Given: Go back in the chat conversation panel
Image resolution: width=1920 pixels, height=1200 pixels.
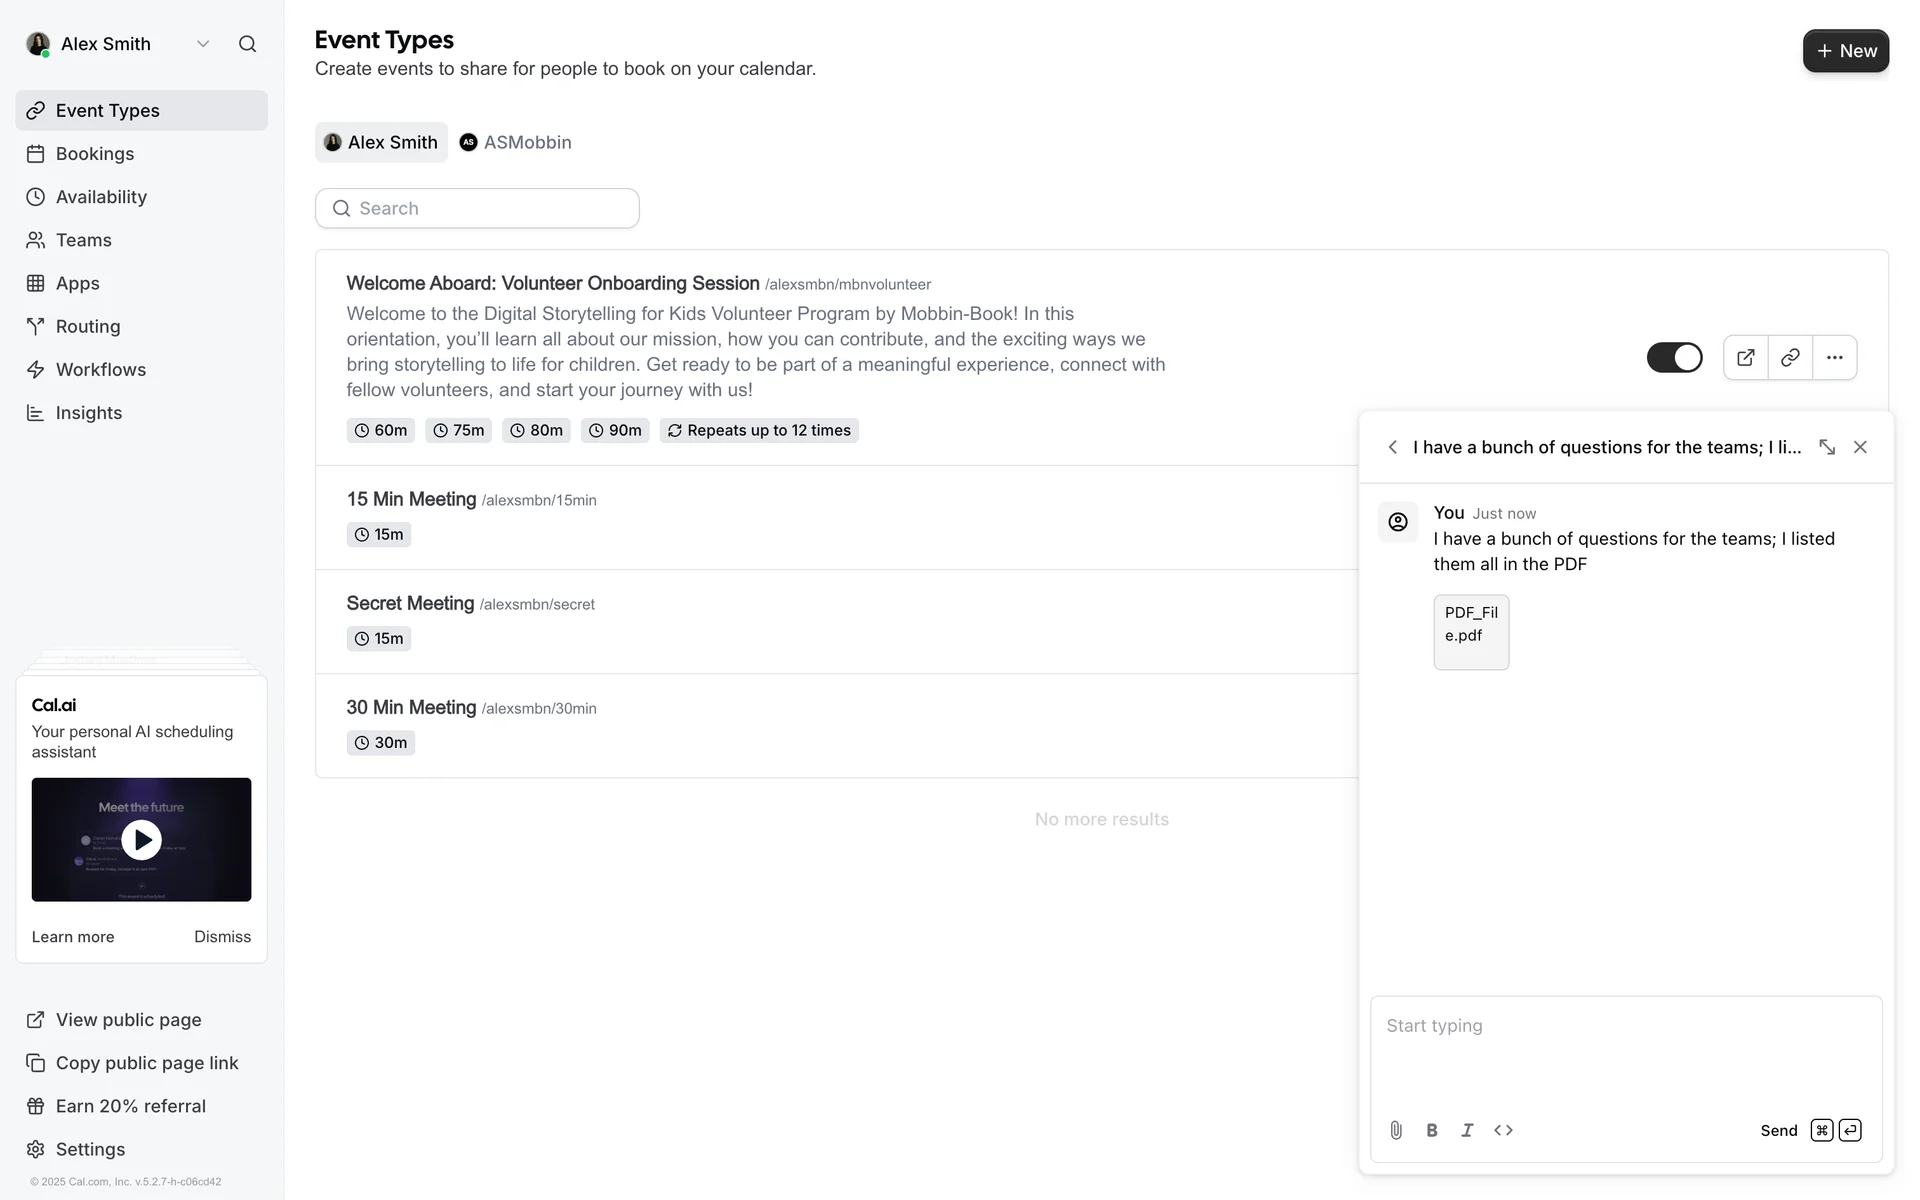Looking at the screenshot, I should (x=1393, y=447).
